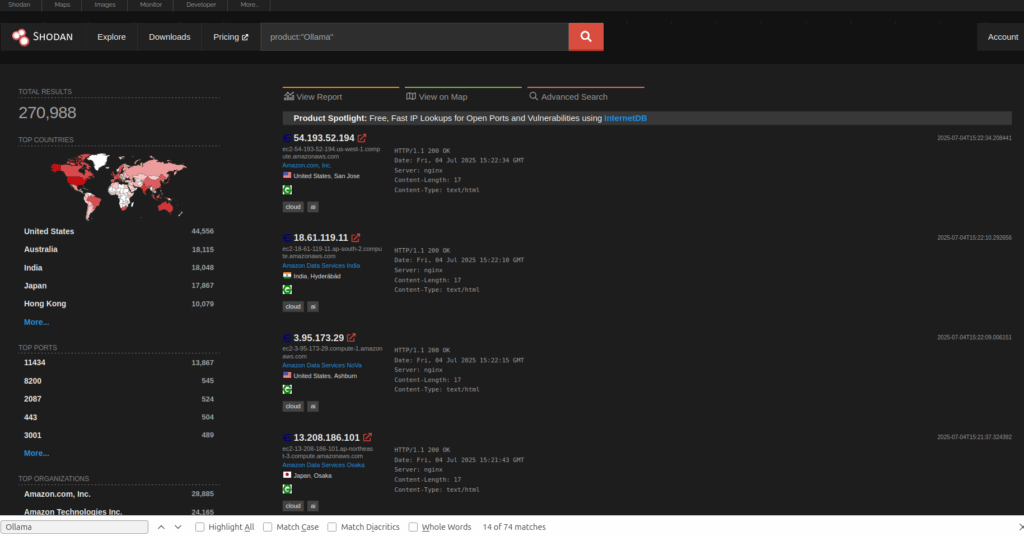Viewport: 1024px width, 536px height.
Task: Close the find bar
Action: coord(1021,527)
